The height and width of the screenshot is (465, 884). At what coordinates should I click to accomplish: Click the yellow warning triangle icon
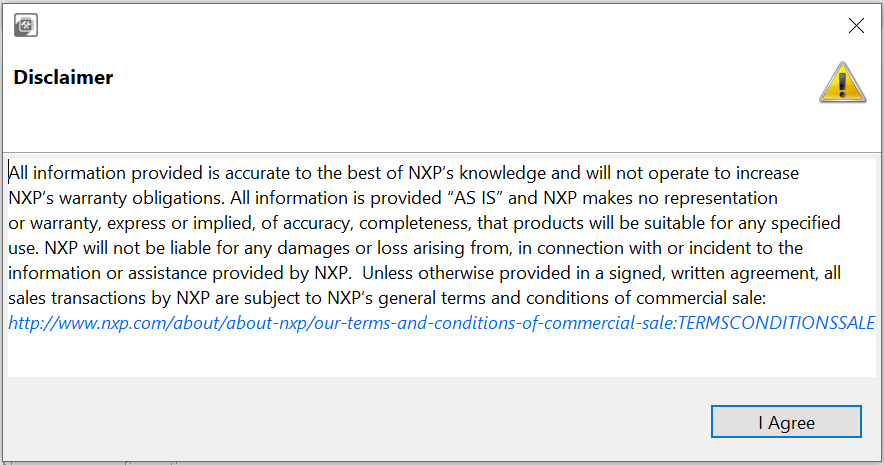tap(842, 83)
